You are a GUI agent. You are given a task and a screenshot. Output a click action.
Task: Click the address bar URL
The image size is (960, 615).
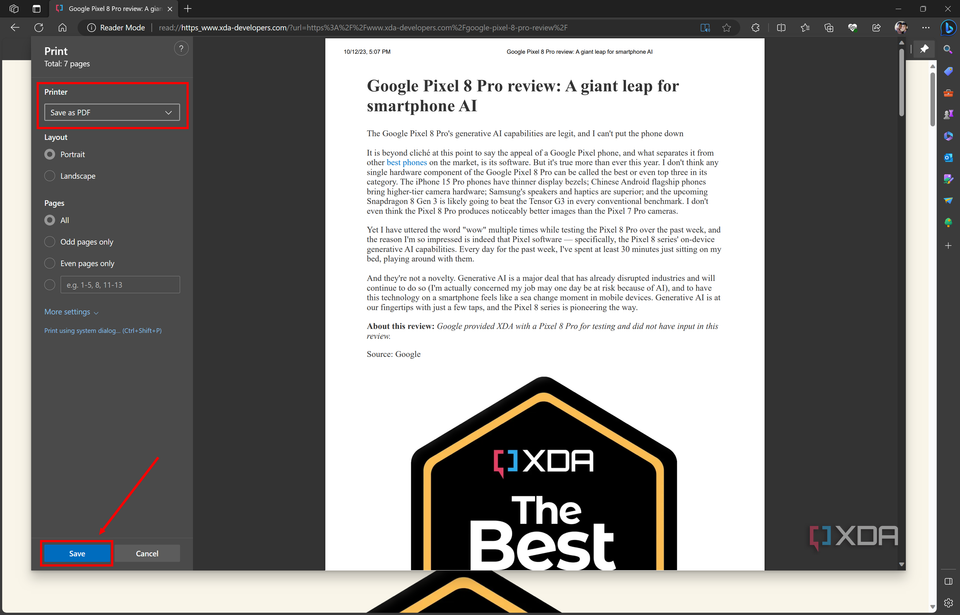(x=362, y=28)
